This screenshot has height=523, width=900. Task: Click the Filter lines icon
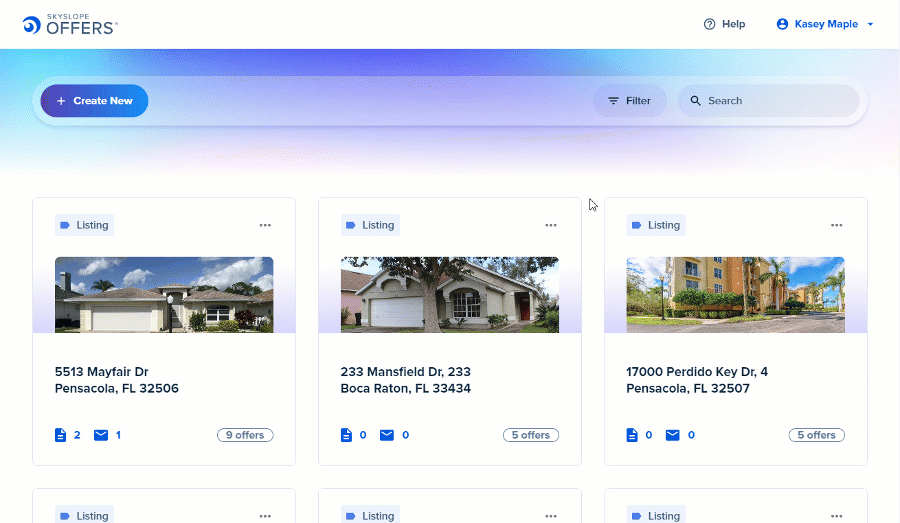pyautogui.click(x=613, y=100)
